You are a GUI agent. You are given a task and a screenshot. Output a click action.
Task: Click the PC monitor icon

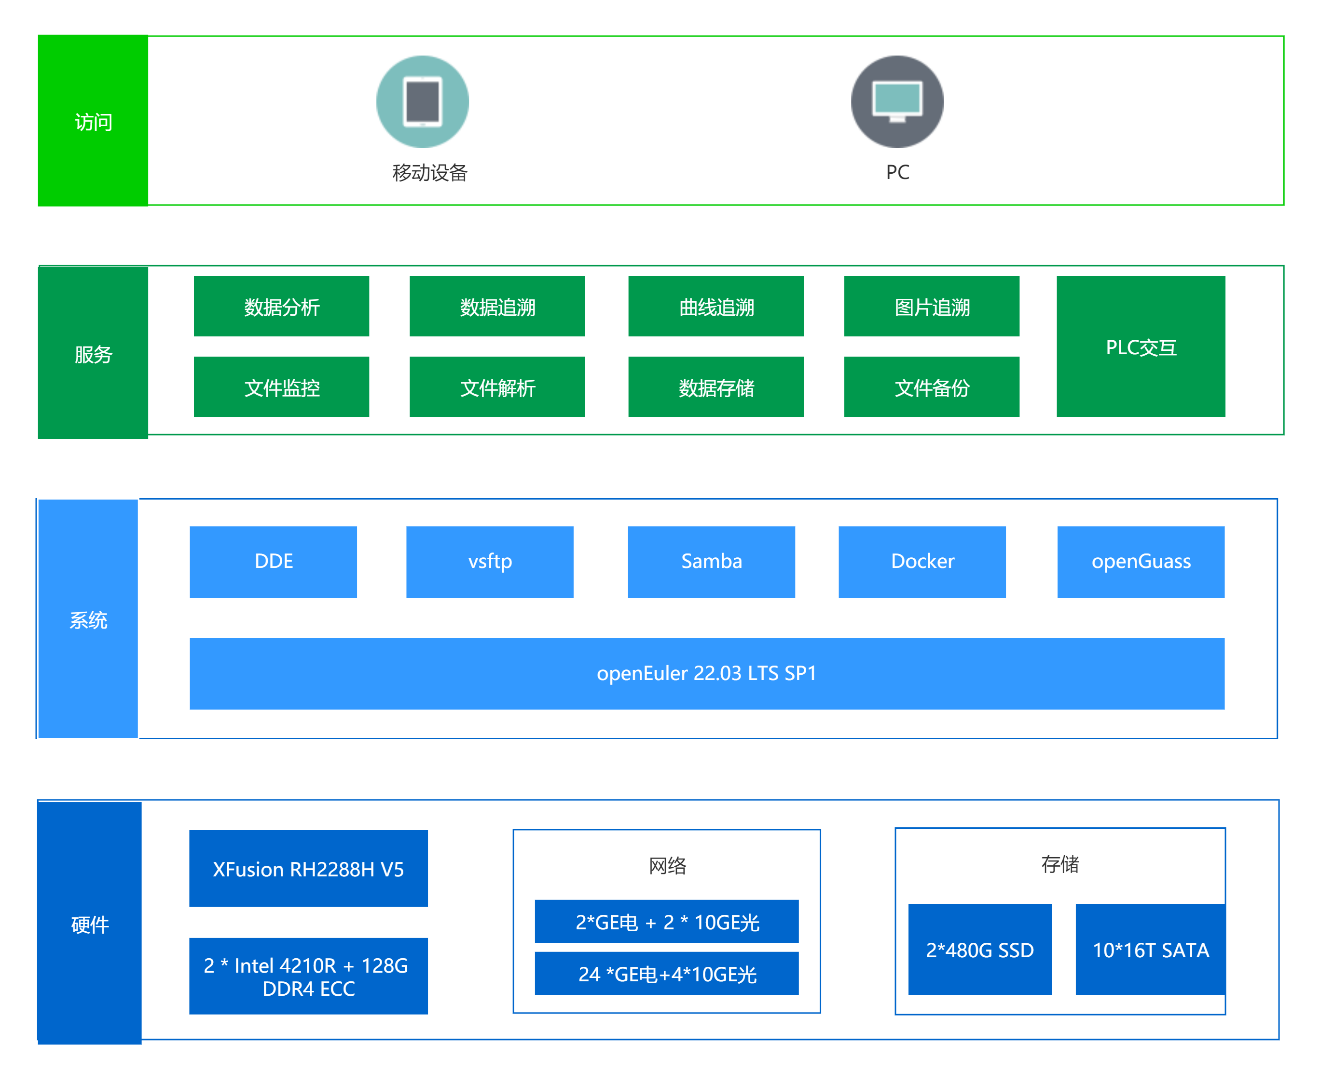tap(897, 102)
